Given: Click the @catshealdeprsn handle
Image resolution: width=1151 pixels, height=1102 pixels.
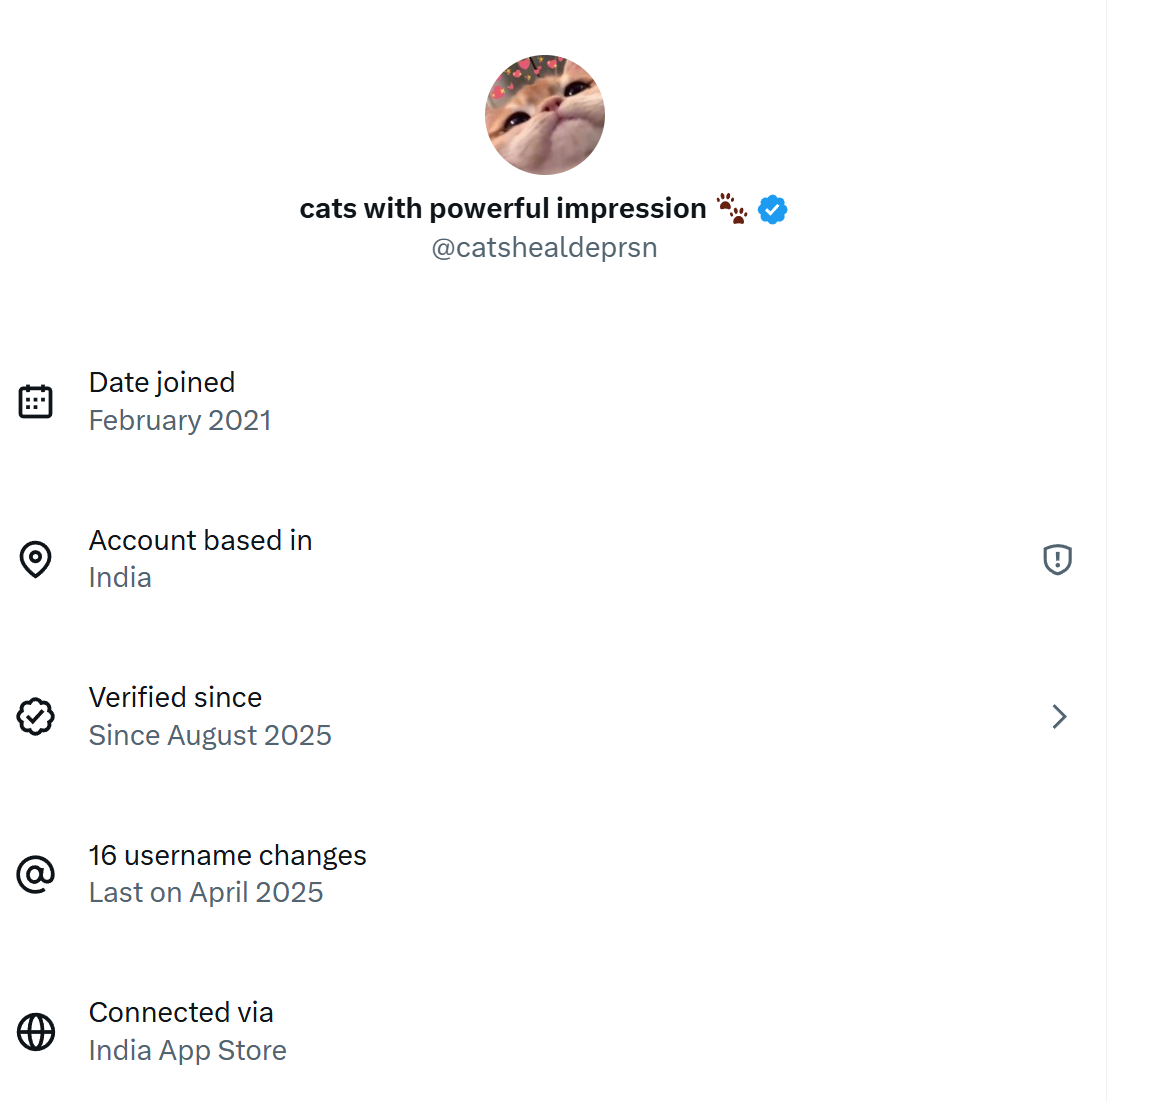Looking at the screenshot, I should coord(544,248).
